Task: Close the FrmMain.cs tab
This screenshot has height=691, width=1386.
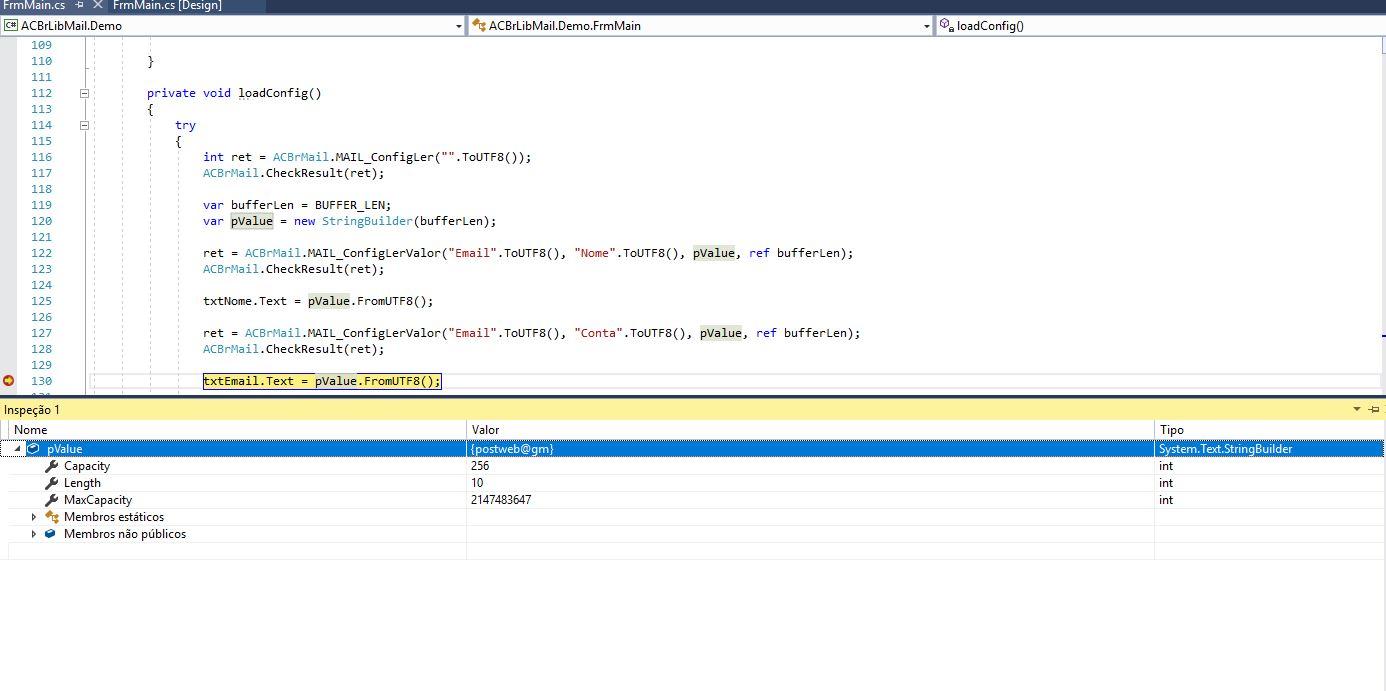Action: (x=97, y=5)
